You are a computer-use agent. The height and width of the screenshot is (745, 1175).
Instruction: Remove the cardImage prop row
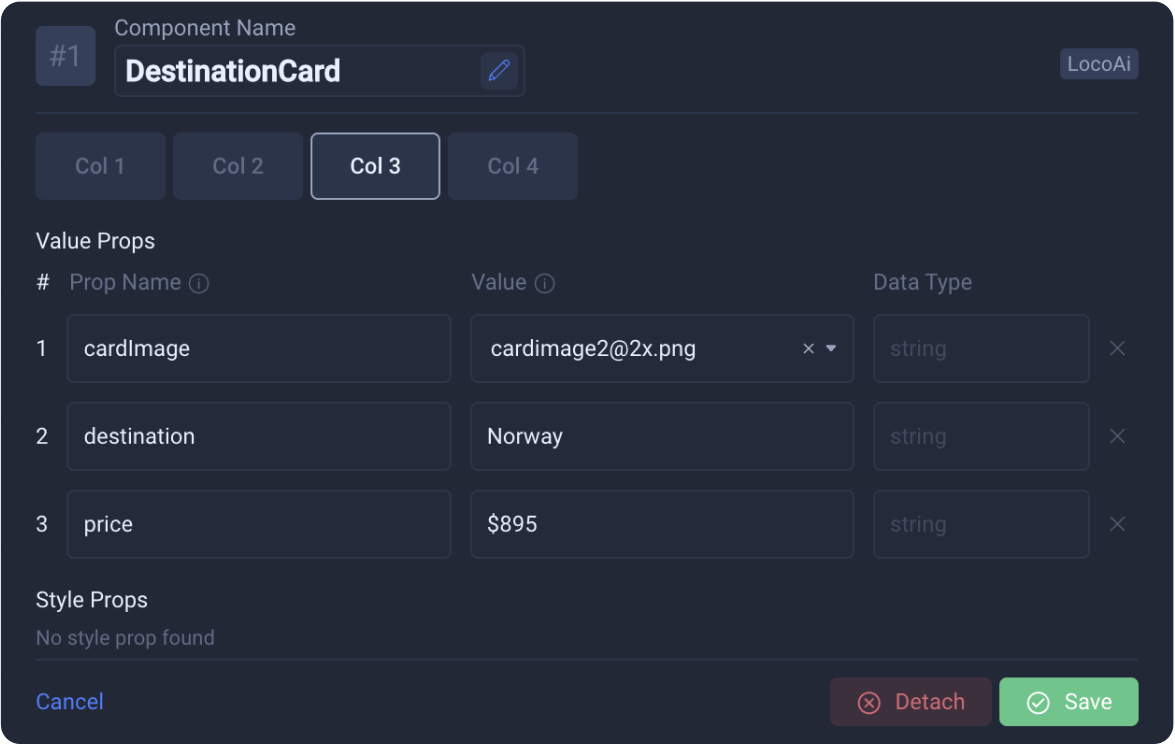point(1117,349)
